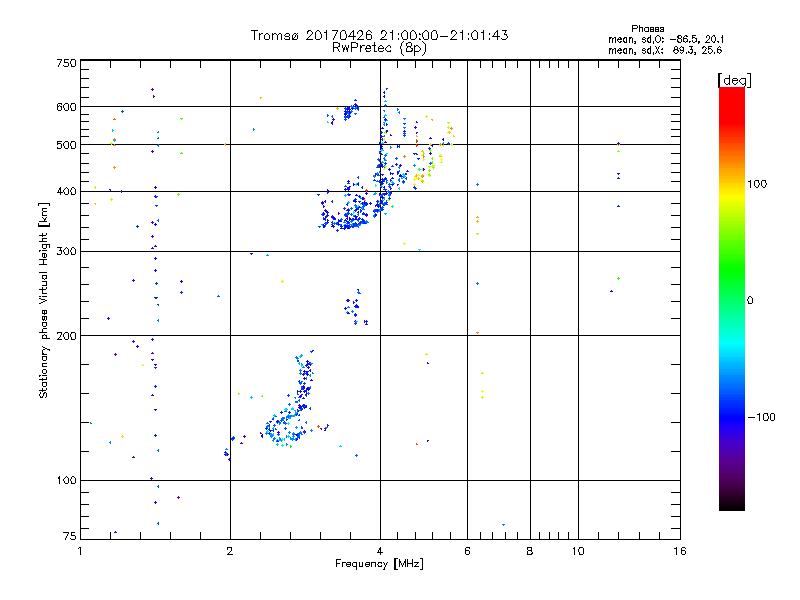Viewport: 800px width, 600px height.
Task: Click the '[deg]' colorbar unit label
Action: tap(734, 80)
